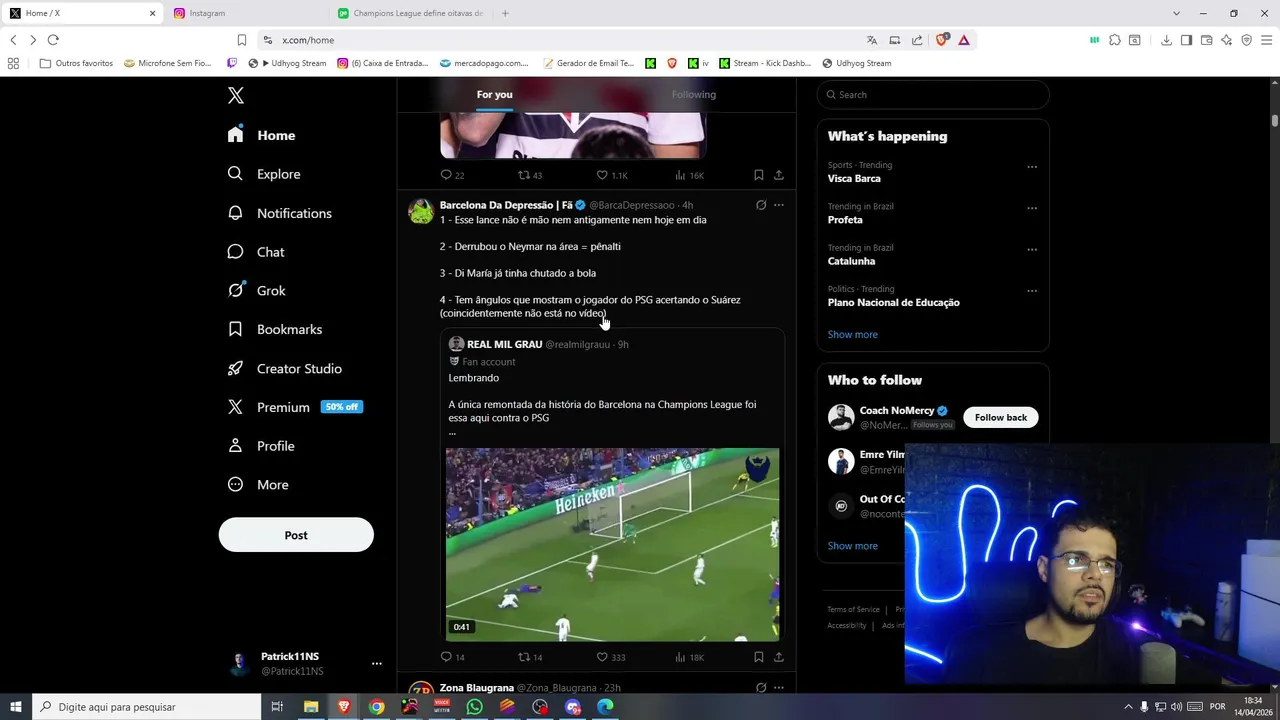Open Creator Studio

coord(285,368)
